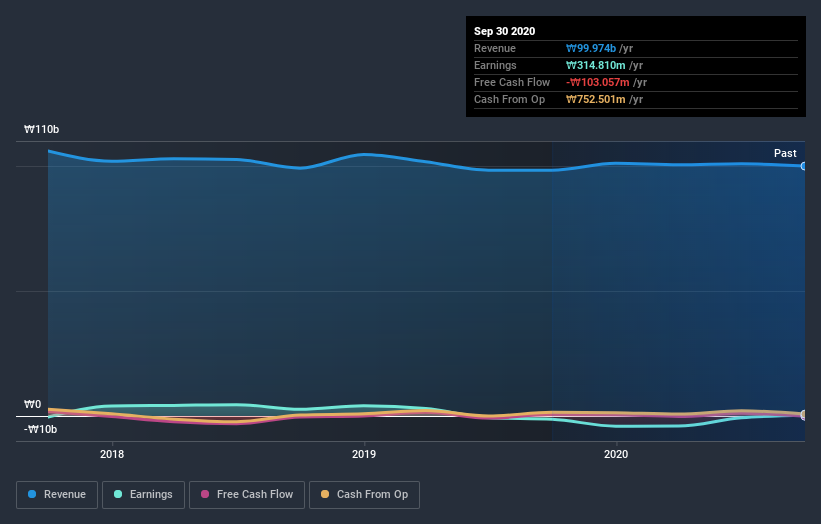Click the Free Cash Flow label in the tooltip
The height and width of the screenshot is (524, 821).
pyautogui.click(x=512, y=82)
